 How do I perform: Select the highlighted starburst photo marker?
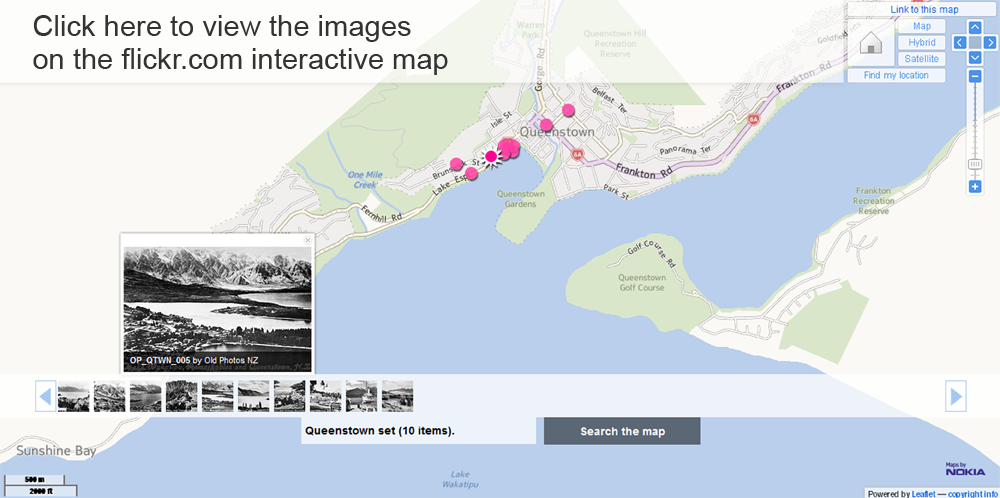(491, 156)
